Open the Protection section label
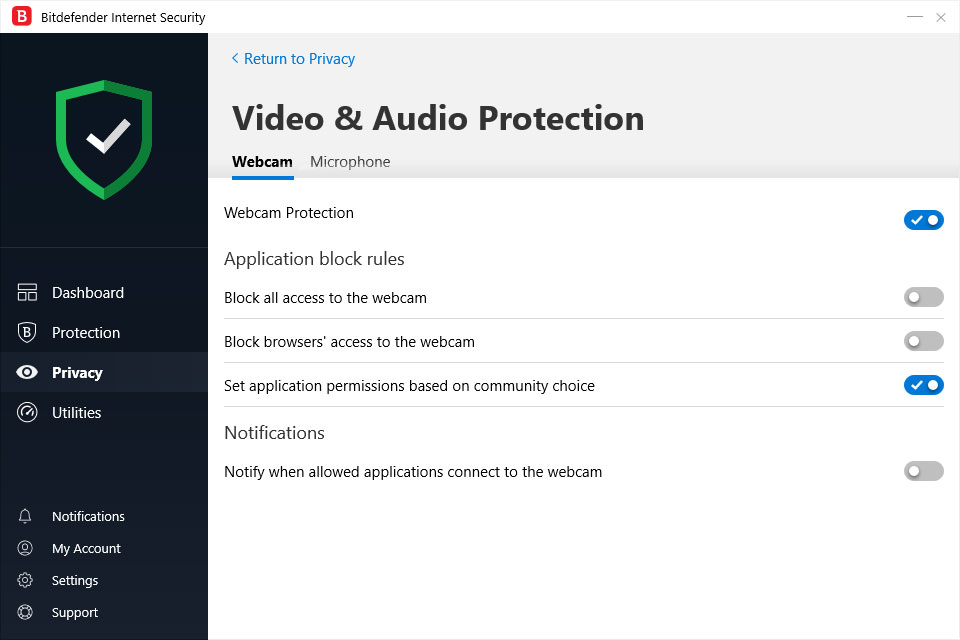This screenshot has width=960, height=640. pyautogui.click(x=86, y=333)
